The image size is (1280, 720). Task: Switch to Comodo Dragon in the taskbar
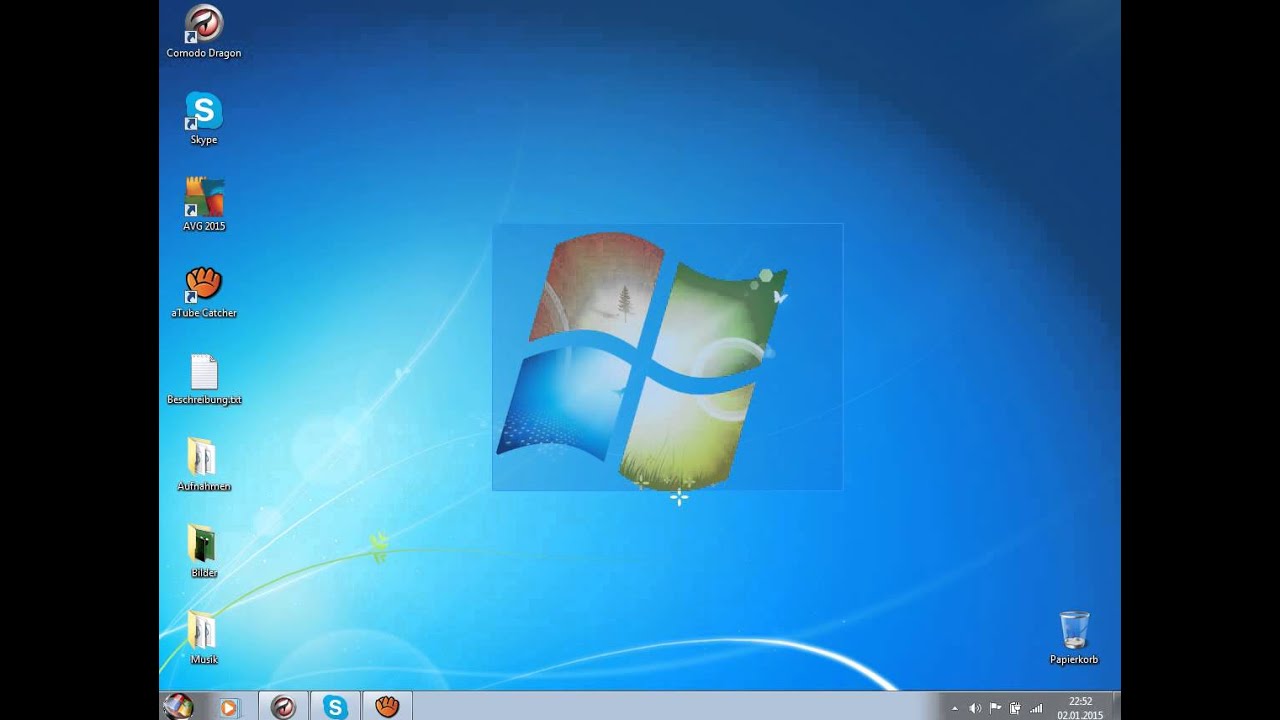pos(283,707)
